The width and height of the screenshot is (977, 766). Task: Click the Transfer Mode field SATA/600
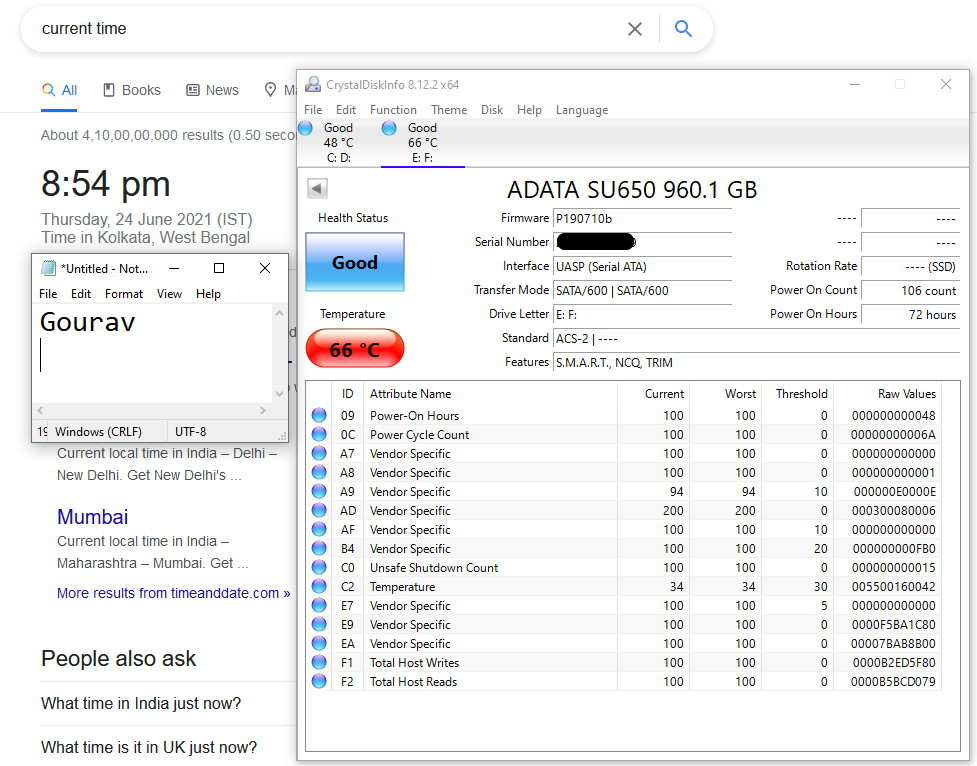pyautogui.click(x=642, y=290)
